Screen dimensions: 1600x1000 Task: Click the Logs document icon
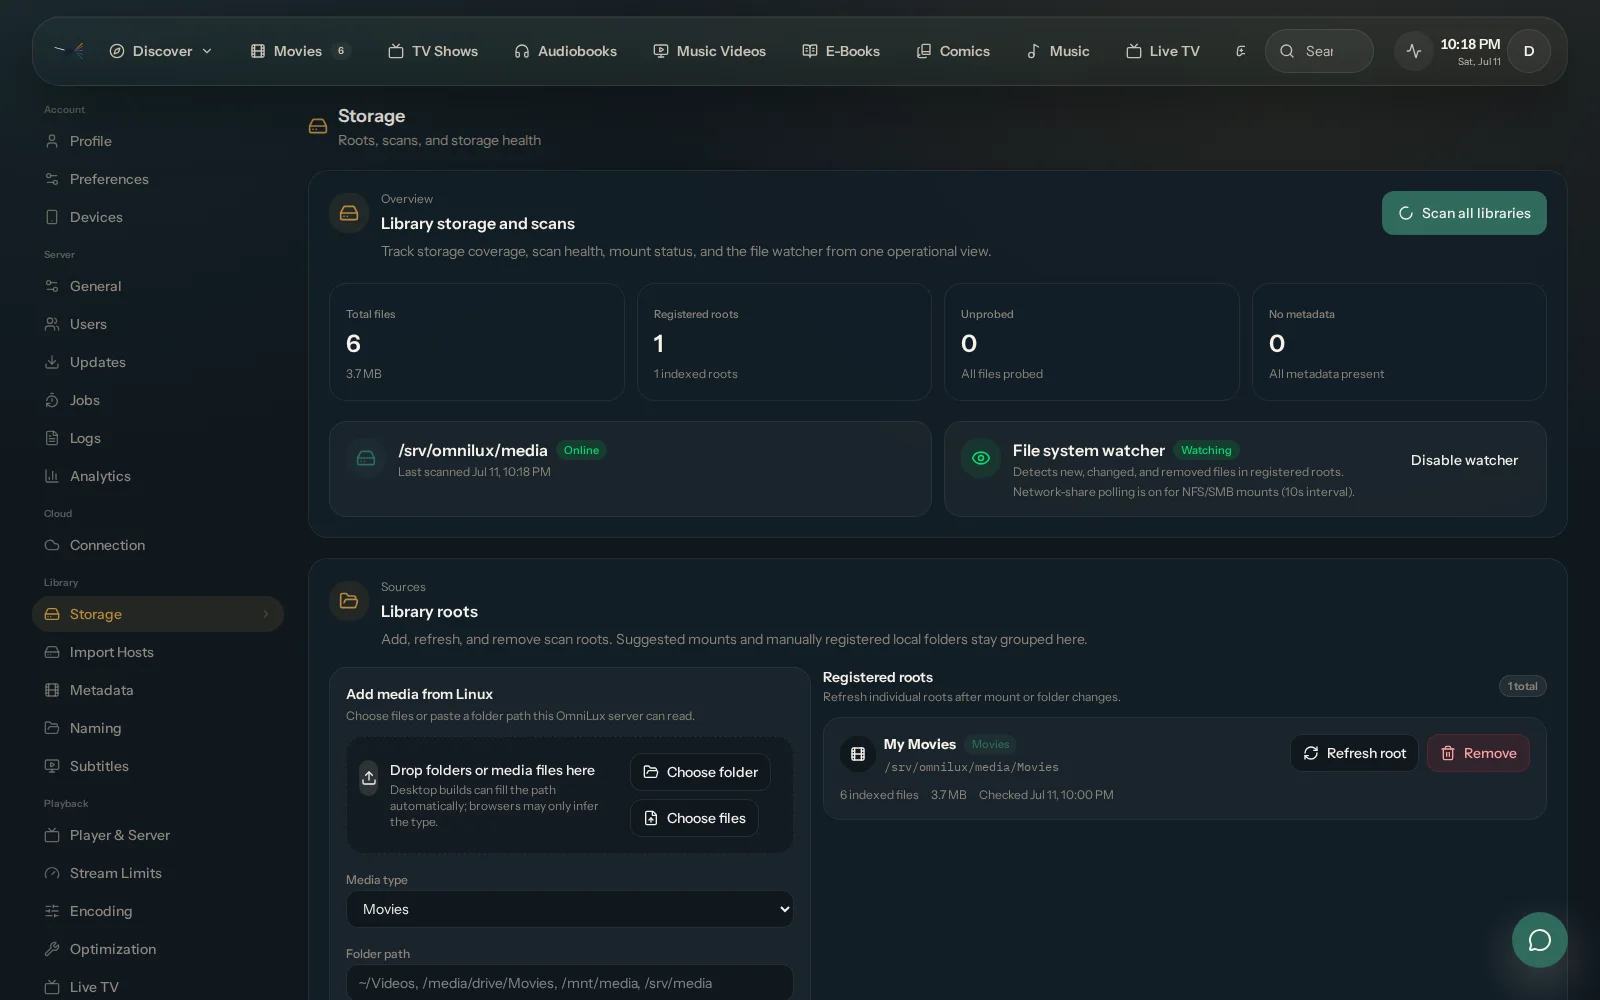(52, 438)
